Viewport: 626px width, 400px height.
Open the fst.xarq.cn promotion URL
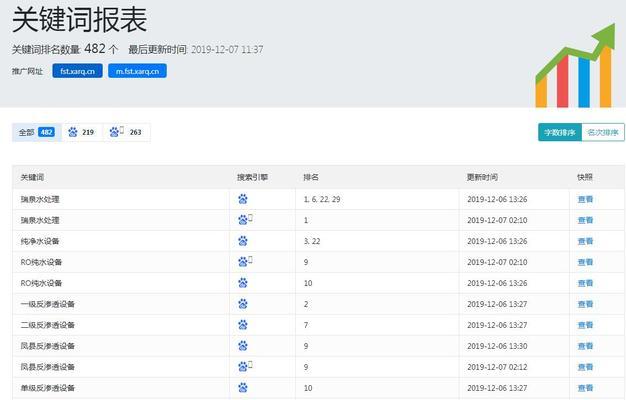coord(77,71)
